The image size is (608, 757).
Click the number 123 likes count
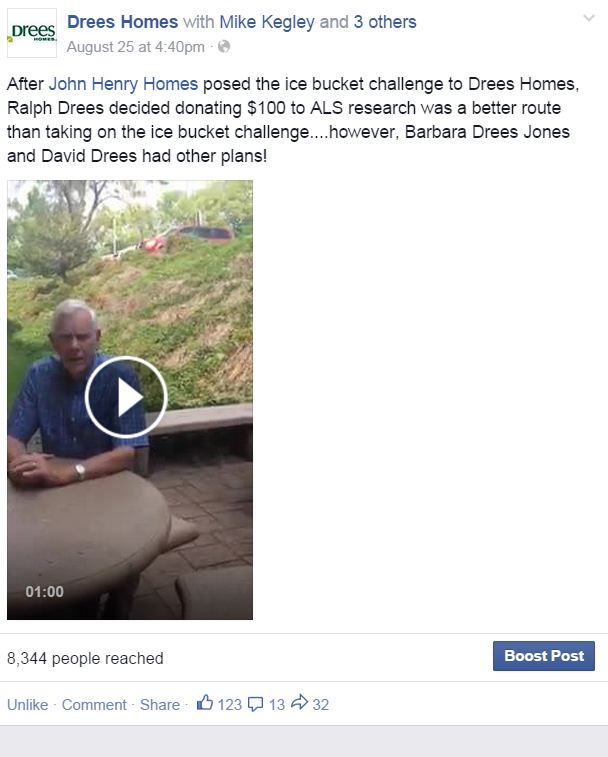229,705
